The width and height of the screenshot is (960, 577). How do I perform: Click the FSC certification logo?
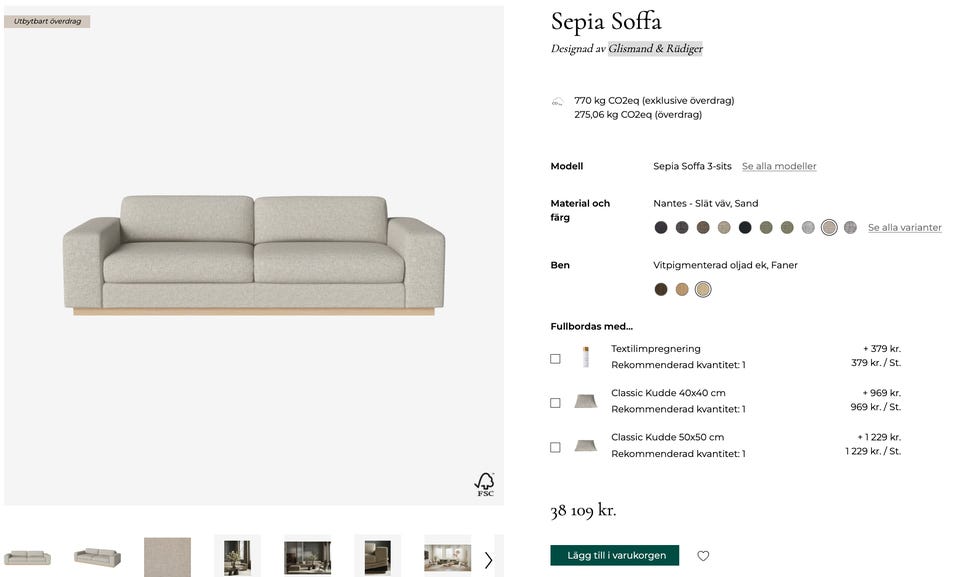coord(484,485)
